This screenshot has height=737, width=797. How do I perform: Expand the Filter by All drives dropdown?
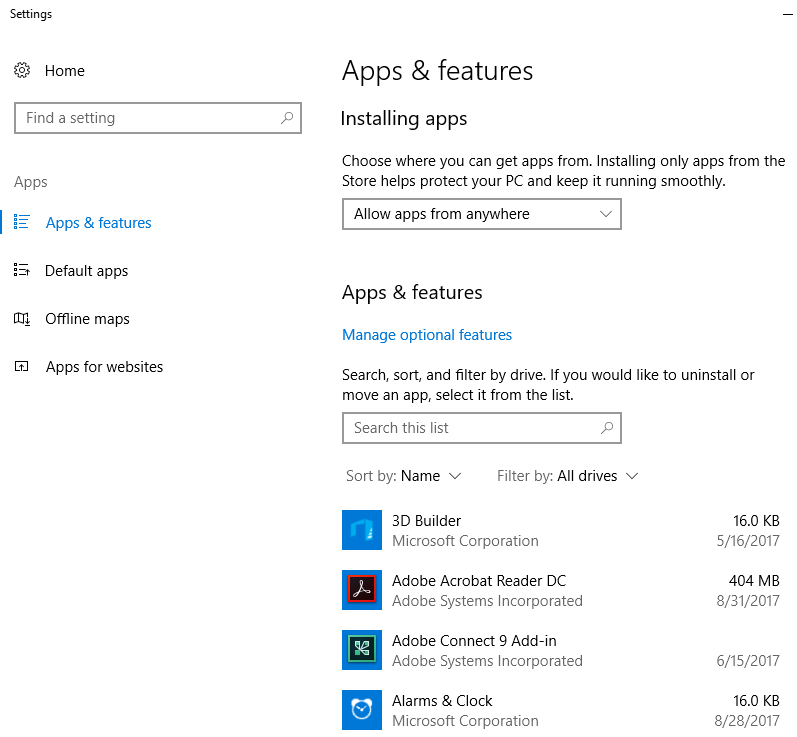pyautogui.click(x=567, y=476)
